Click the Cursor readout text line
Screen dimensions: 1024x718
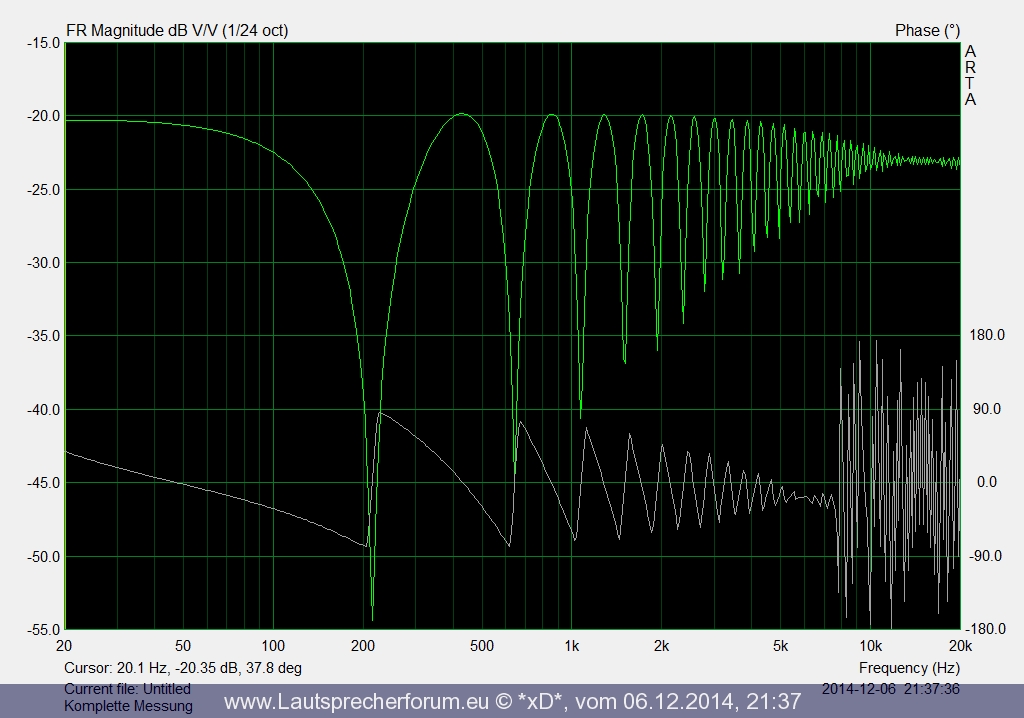pyautogui.click(x=183, y=667)
